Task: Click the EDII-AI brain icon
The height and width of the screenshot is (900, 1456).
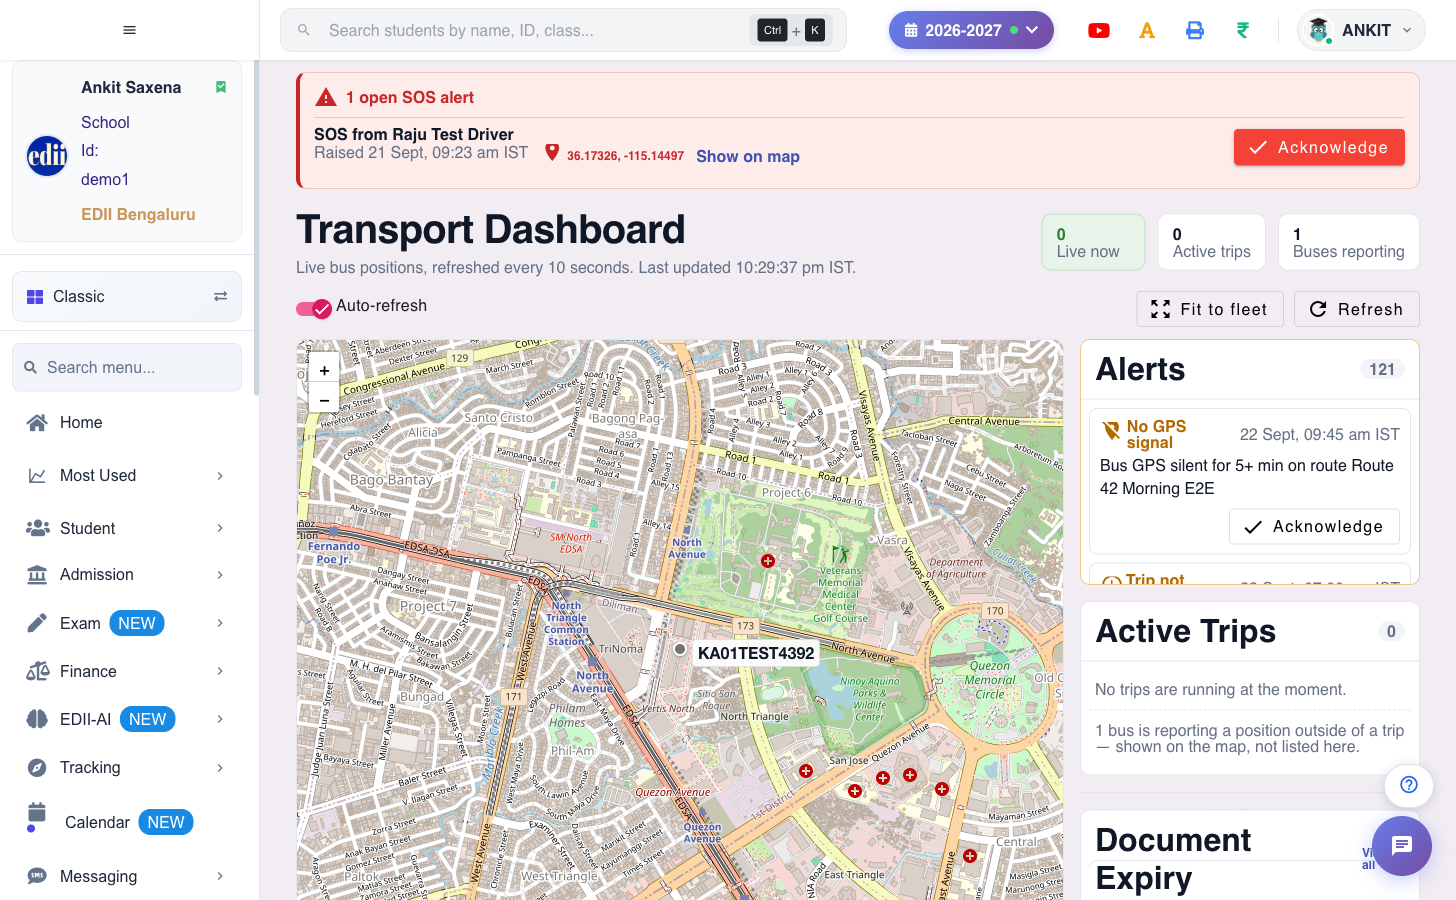Action: click(x=37, y=719)
